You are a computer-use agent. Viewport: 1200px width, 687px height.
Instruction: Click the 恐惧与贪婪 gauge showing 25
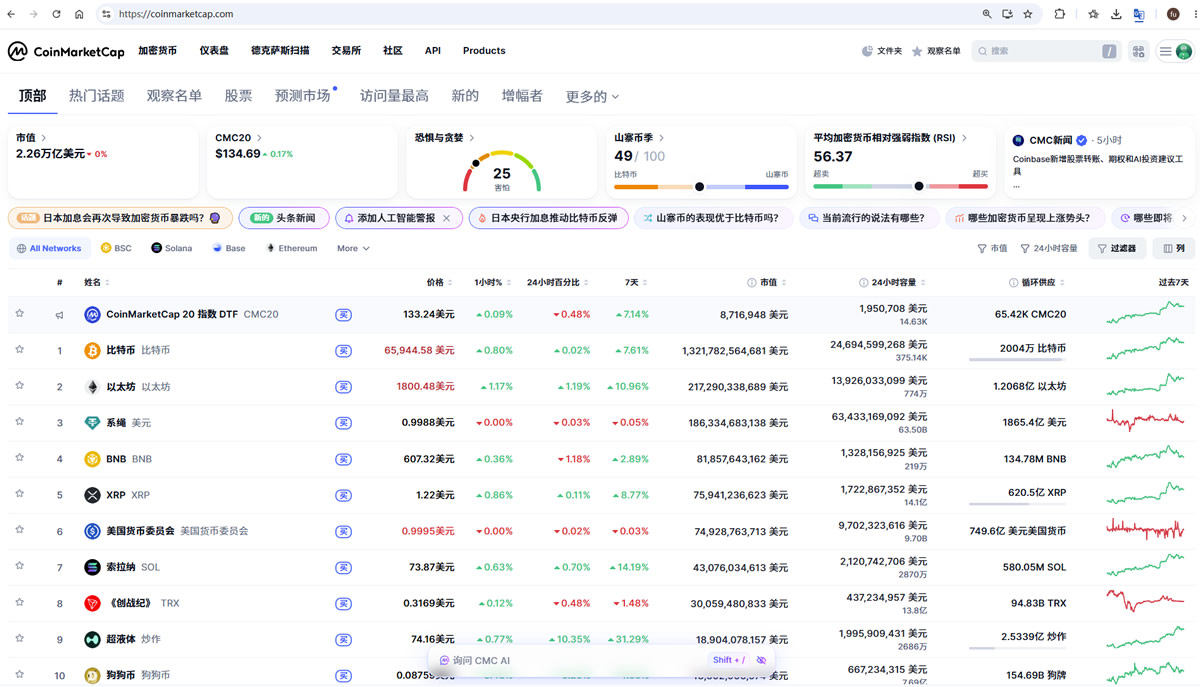(x=502, y=171)
